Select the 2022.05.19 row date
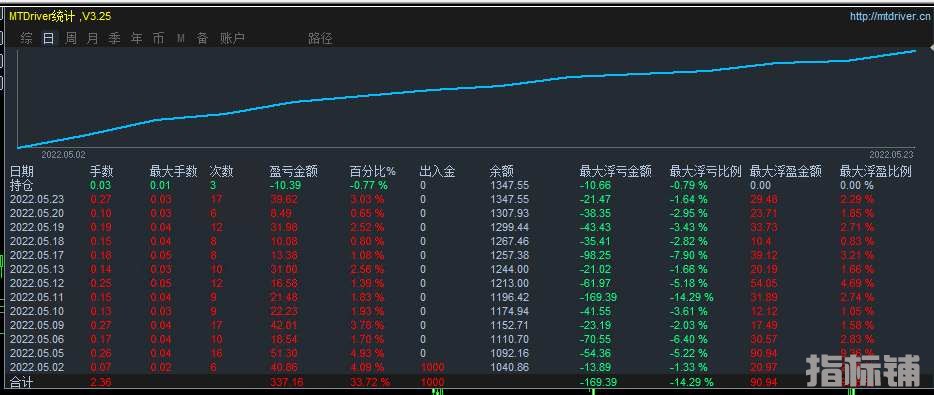 [37, 228]
